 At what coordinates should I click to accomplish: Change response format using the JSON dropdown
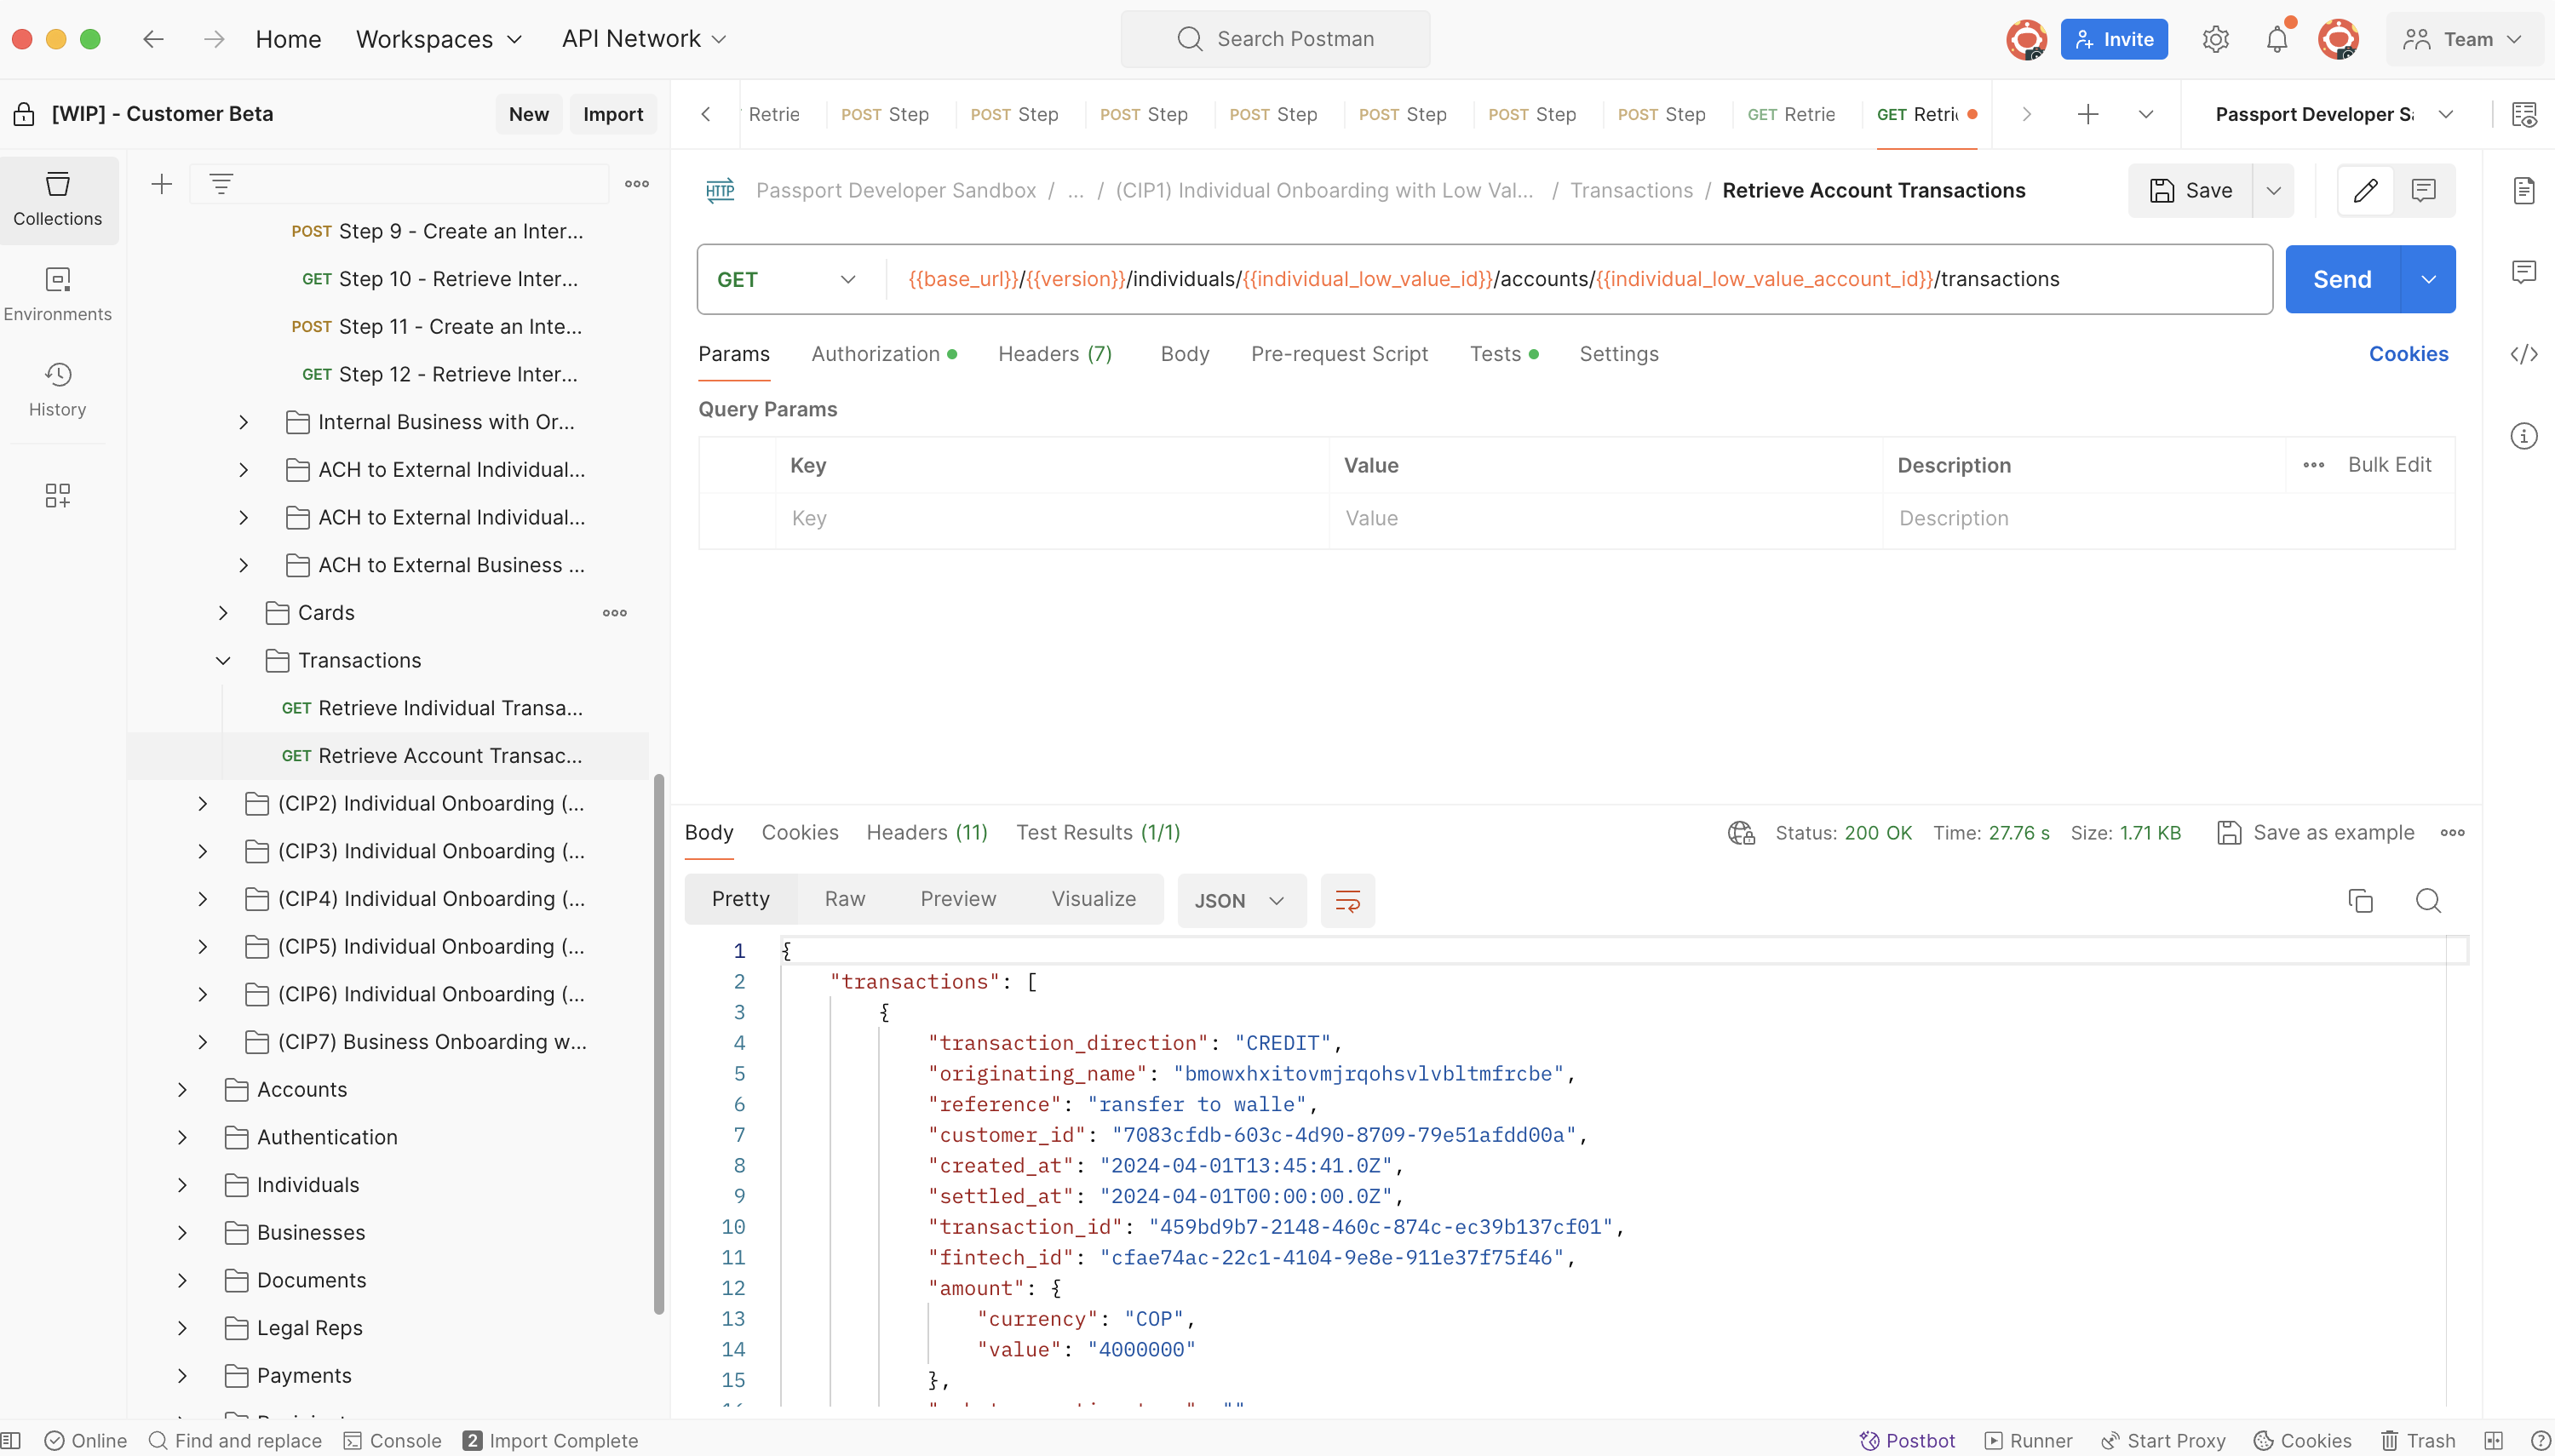click(x=1239, y=900)
